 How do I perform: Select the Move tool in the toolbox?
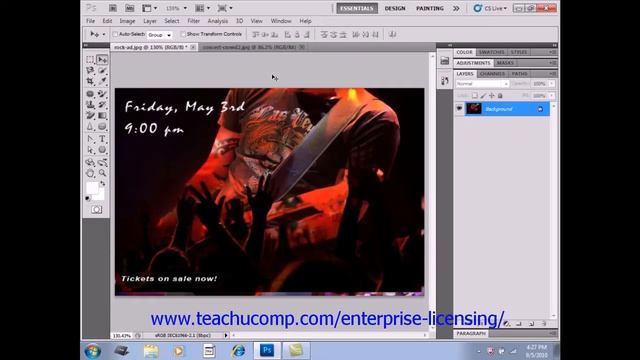pos(102,60)
